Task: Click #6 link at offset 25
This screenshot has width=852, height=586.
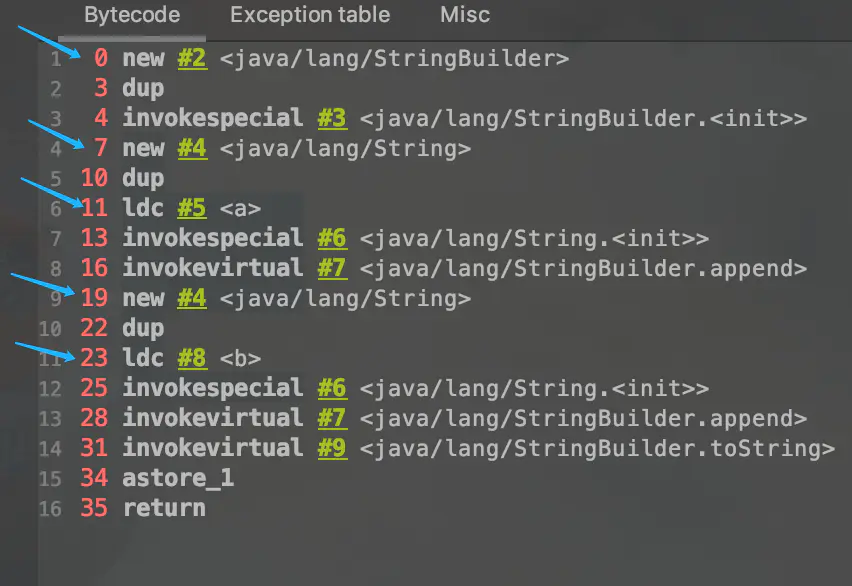Action: (332, 388)
